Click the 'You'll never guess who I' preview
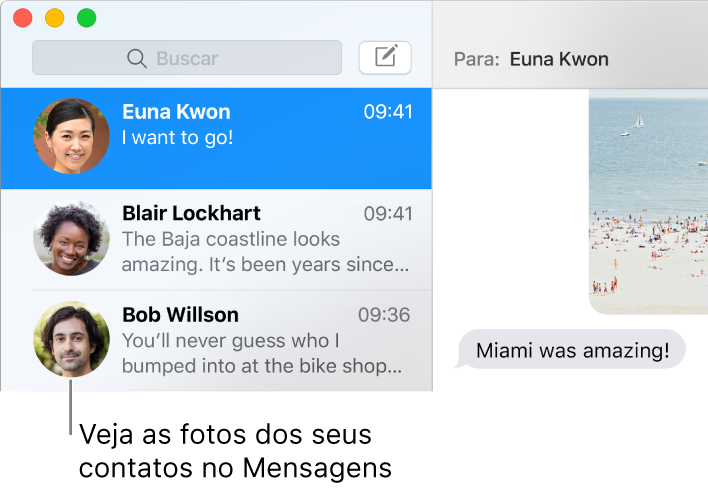The height and width of the screenshot is (492, 708). point(262,353)
